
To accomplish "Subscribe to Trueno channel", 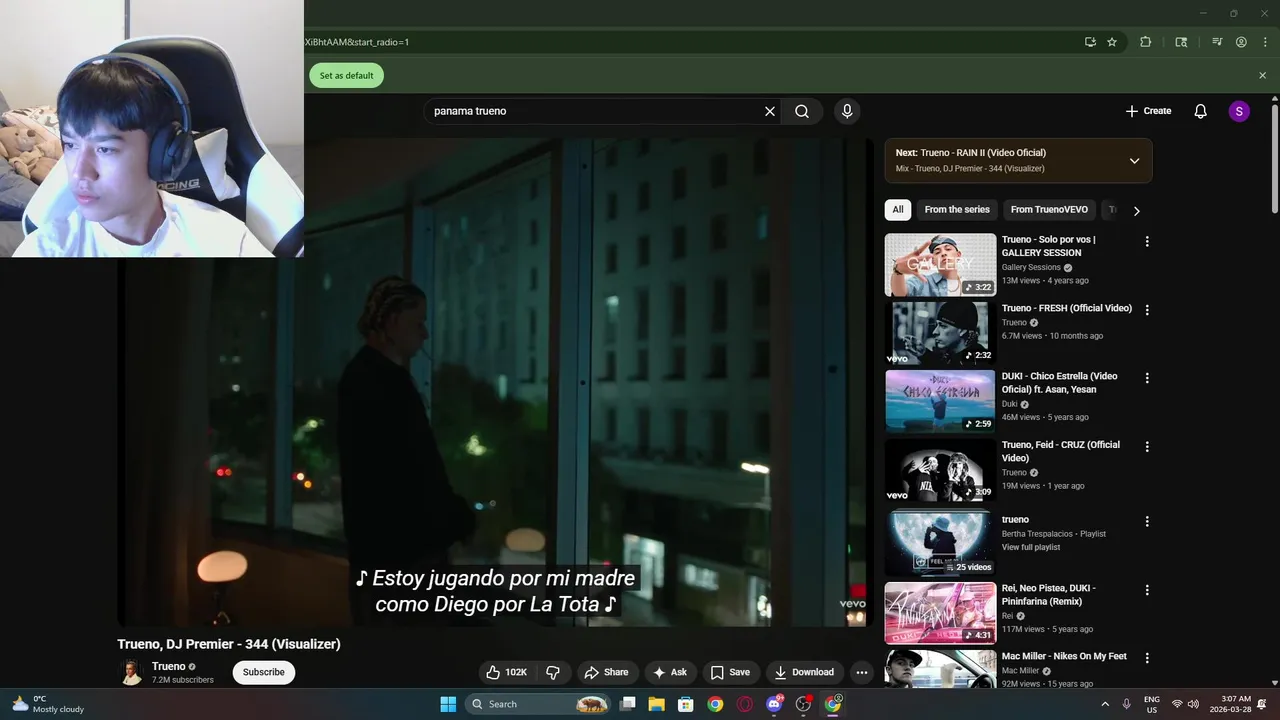I will [x=264, y=672].
